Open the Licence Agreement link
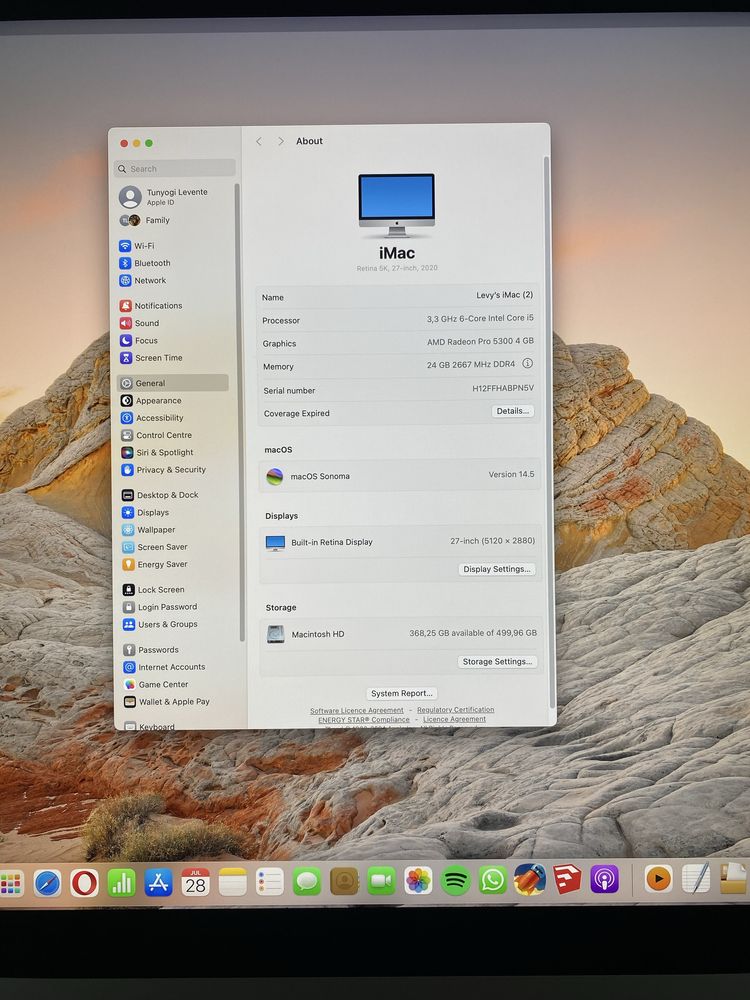This screenshot has height=1000, width=750. (454, 719)
